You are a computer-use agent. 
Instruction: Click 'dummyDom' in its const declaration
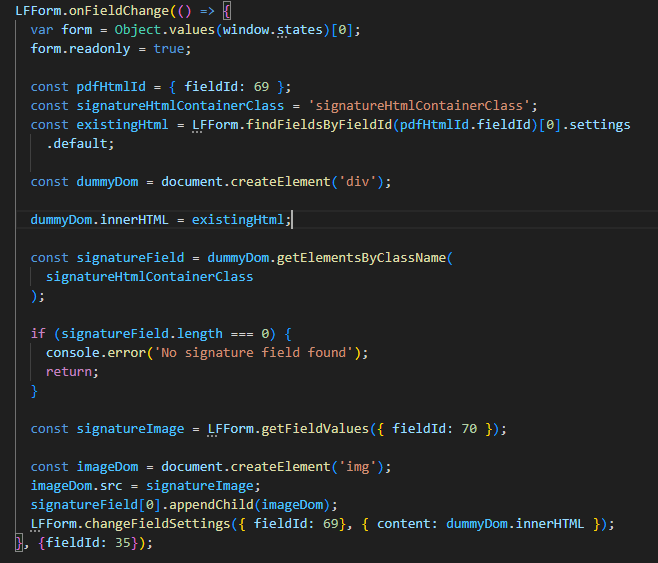[x=107, y=182]
